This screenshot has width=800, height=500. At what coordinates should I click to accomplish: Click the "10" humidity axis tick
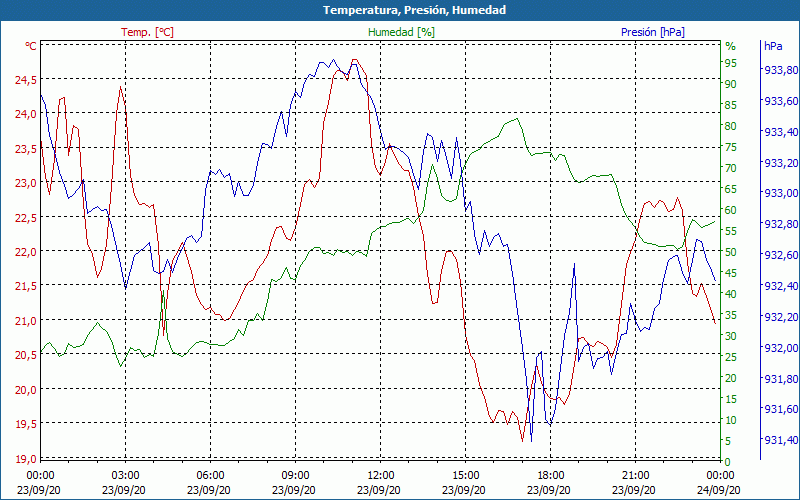(731, 420)
